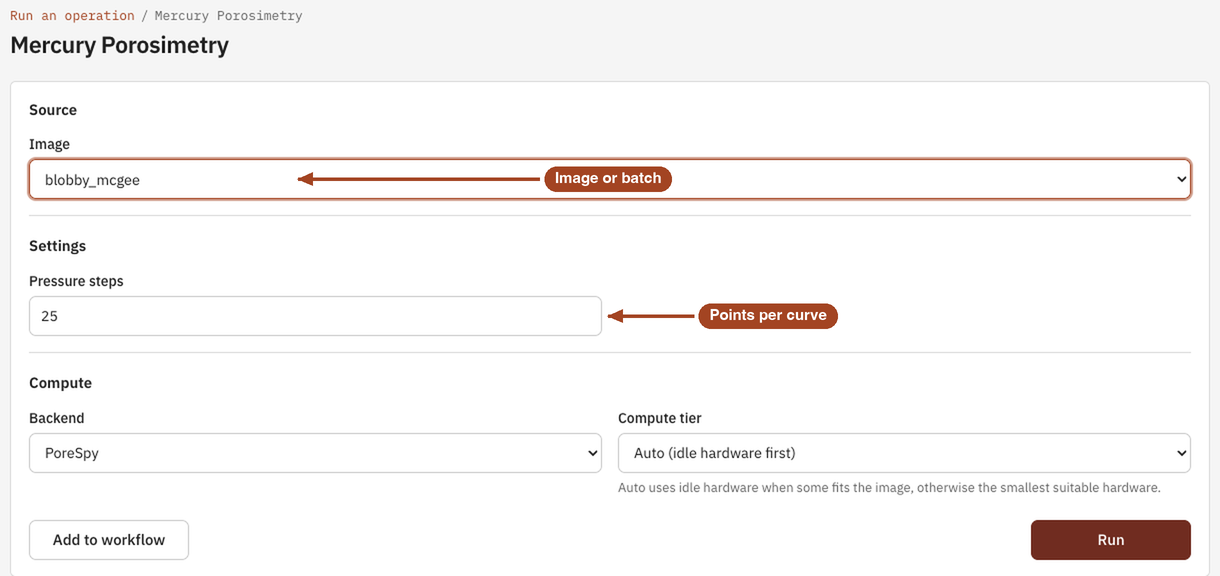Click the Backend field label

[57, 418]
